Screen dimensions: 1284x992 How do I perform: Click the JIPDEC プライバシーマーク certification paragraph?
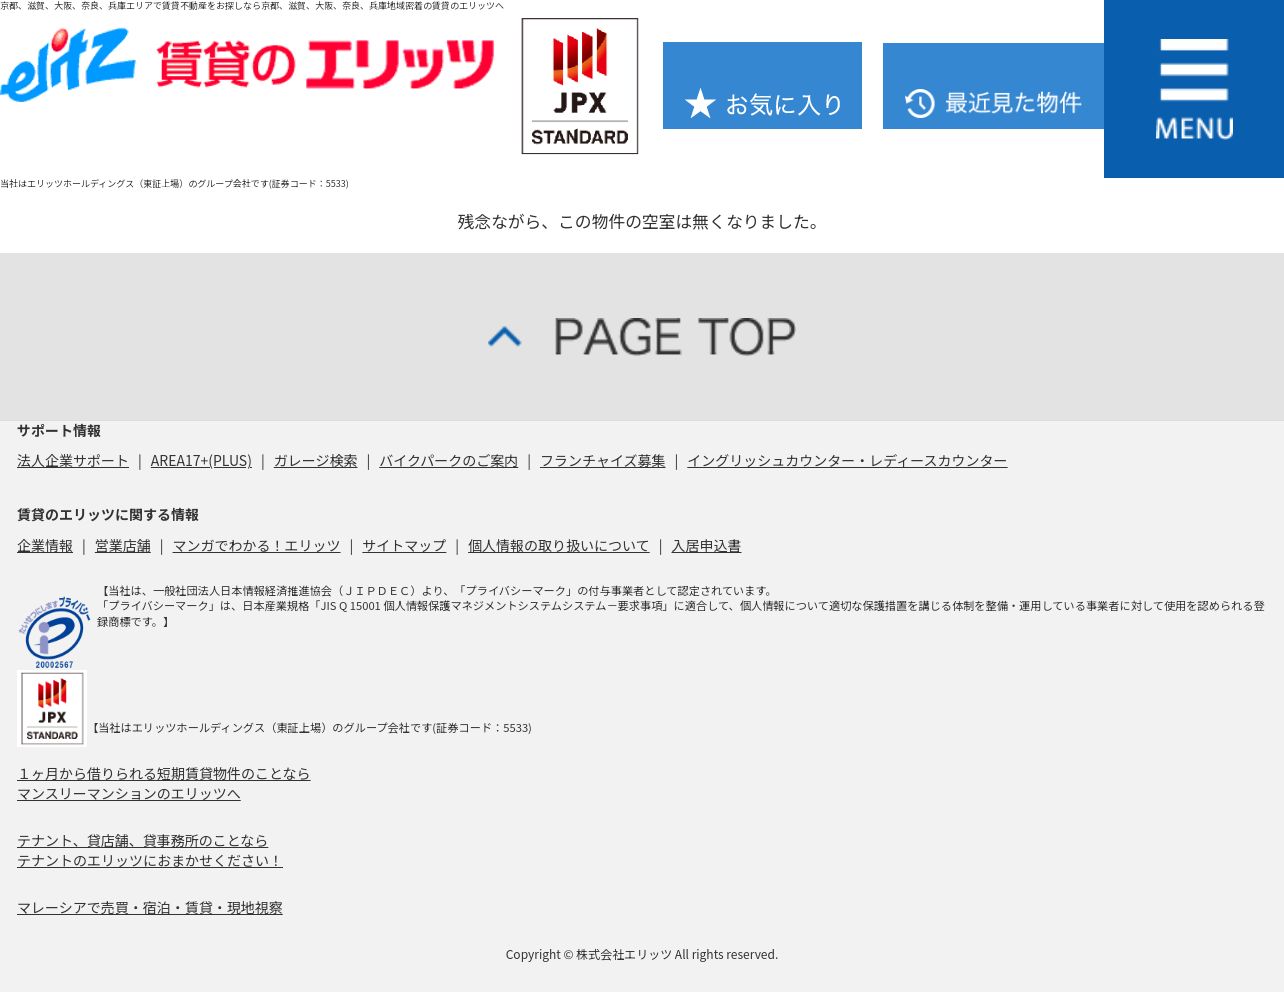point(681,606)
